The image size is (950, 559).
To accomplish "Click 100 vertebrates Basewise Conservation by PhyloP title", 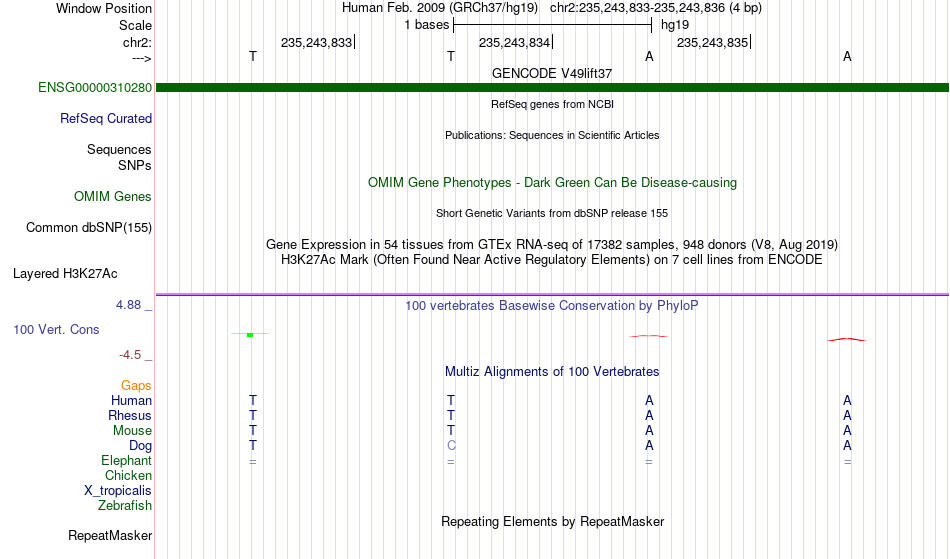I will coord(552,306).
